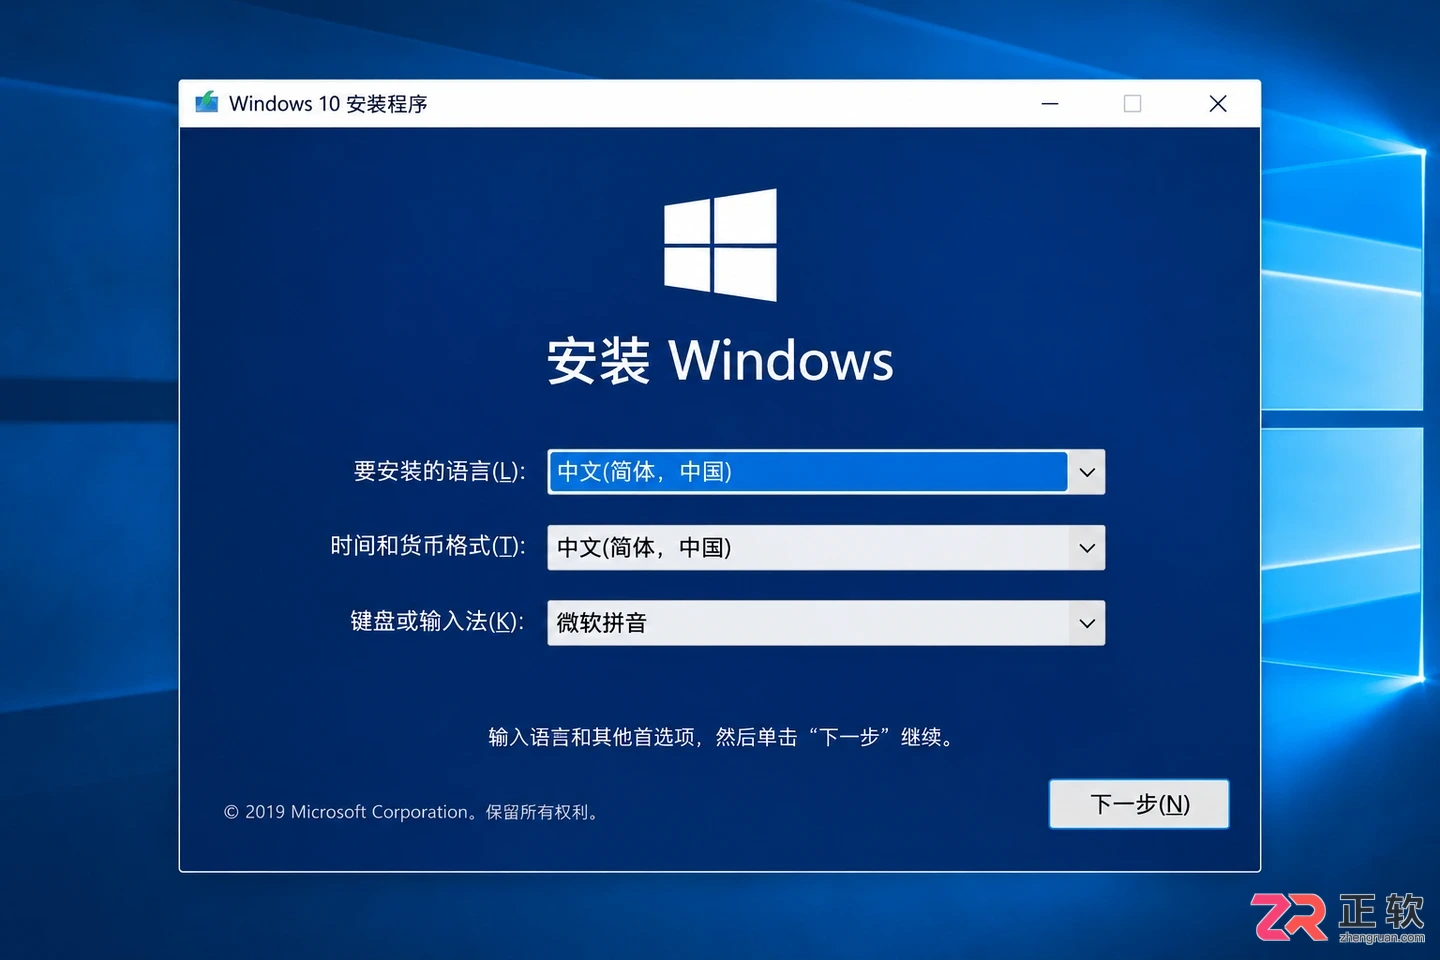
Task: Open the 要安装的语言 language dropdown
Action: coord(826,472)
